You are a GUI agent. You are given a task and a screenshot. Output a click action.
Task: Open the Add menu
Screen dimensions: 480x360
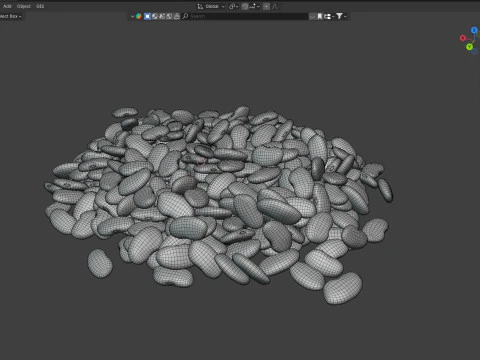(x=7, y=6)
